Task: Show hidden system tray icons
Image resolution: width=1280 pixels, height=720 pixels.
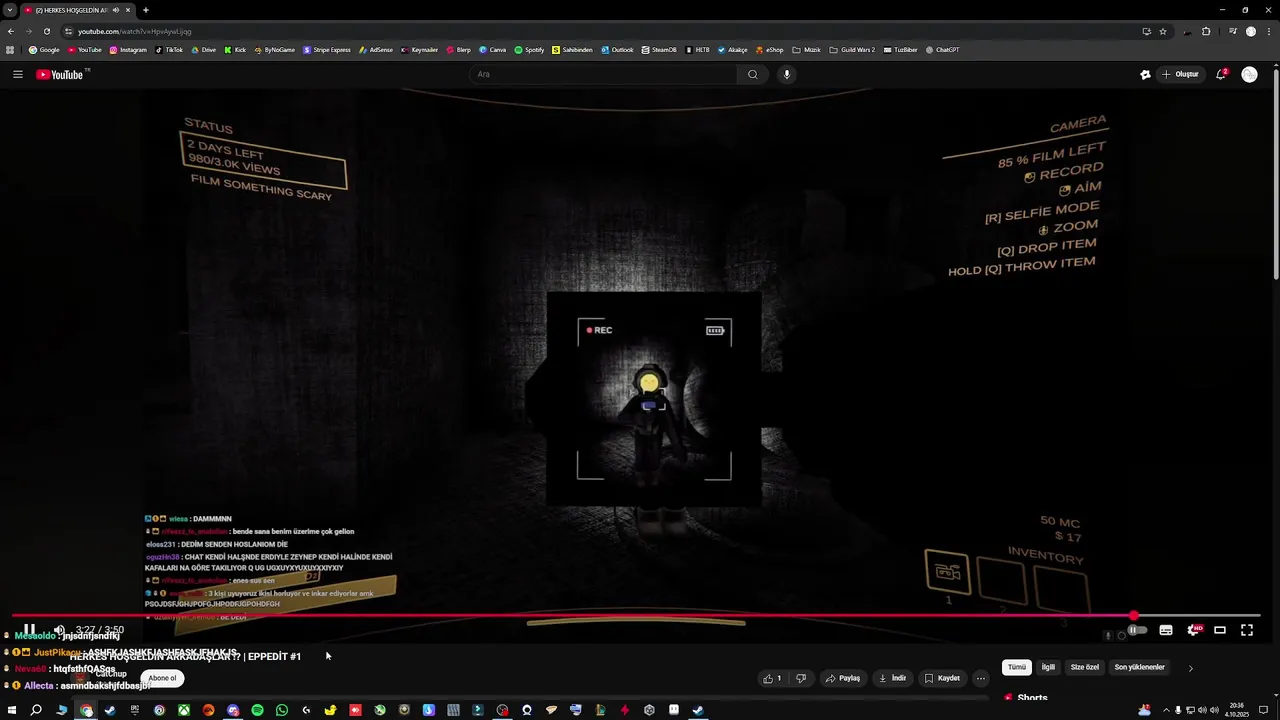Action: point(1166,710)
